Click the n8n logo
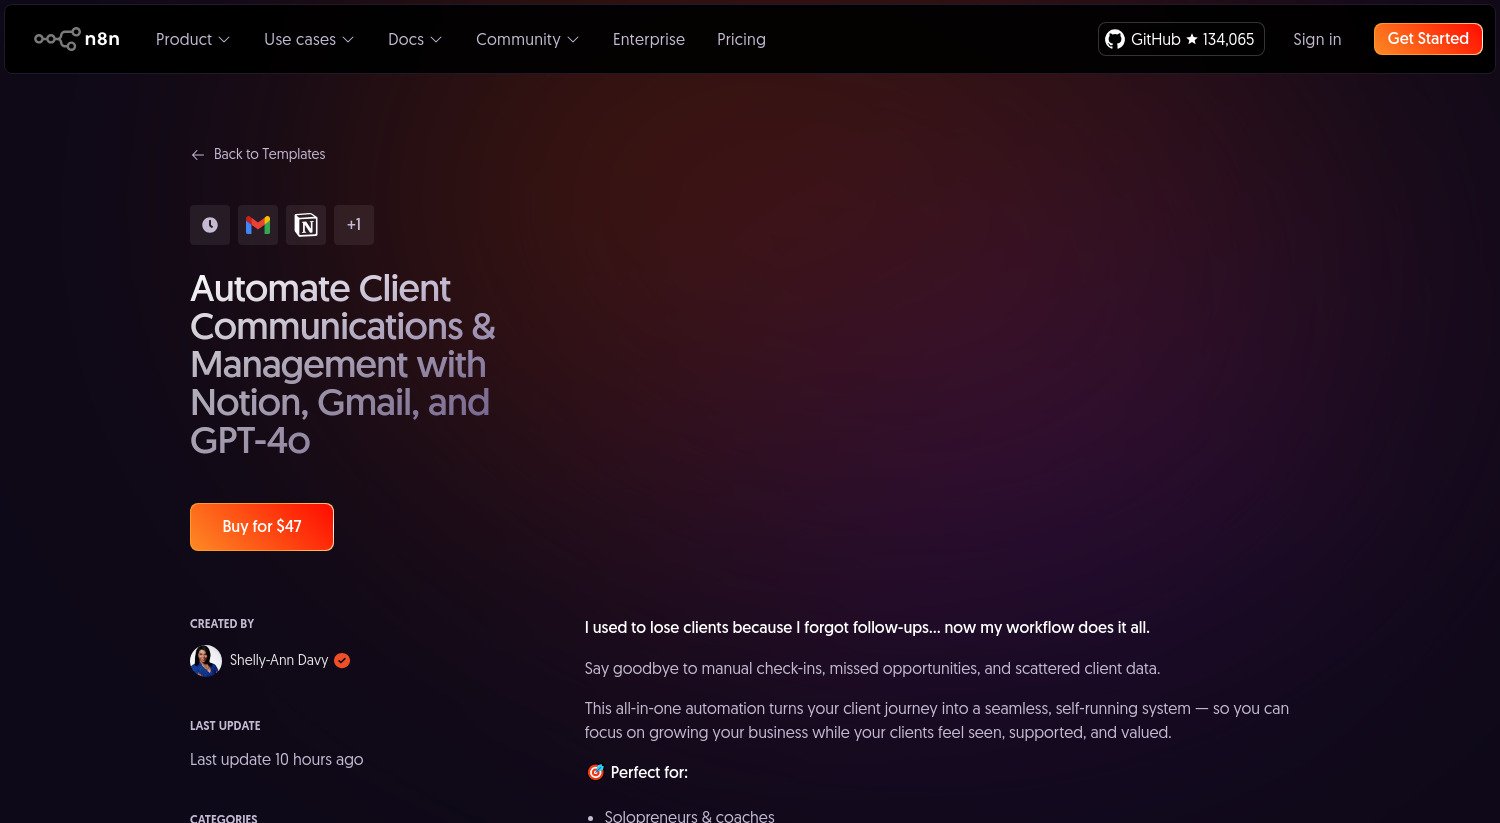The image size is (1500, 823). tap(76, 38)
